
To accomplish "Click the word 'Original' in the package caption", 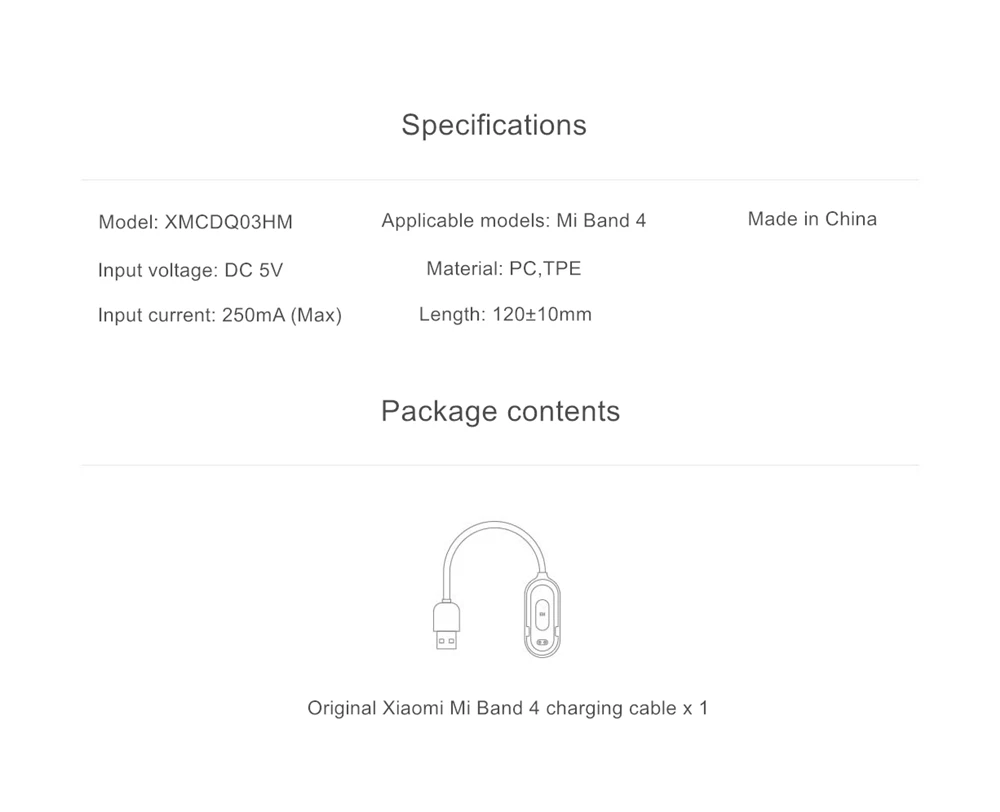I will pos(342,708).
